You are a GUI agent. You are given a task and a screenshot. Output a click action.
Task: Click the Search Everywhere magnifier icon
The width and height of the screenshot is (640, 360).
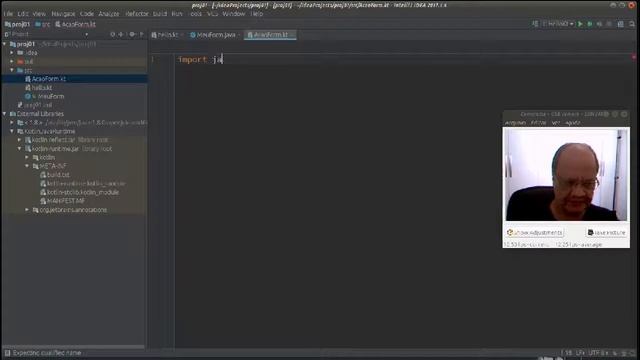click(632, 24)
